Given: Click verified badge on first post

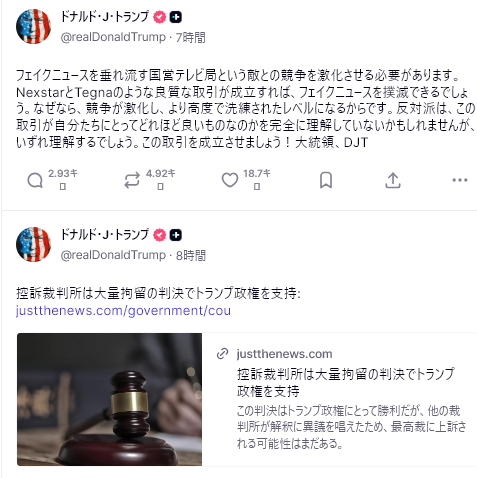Looking at the screenshot, I should tap(159, 17).
